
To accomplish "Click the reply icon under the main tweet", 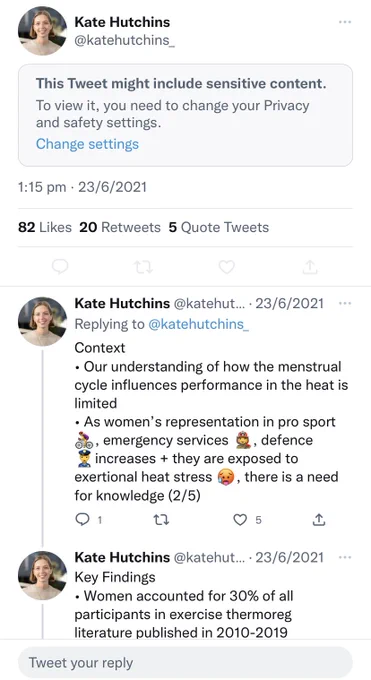I will click(60, 267).
